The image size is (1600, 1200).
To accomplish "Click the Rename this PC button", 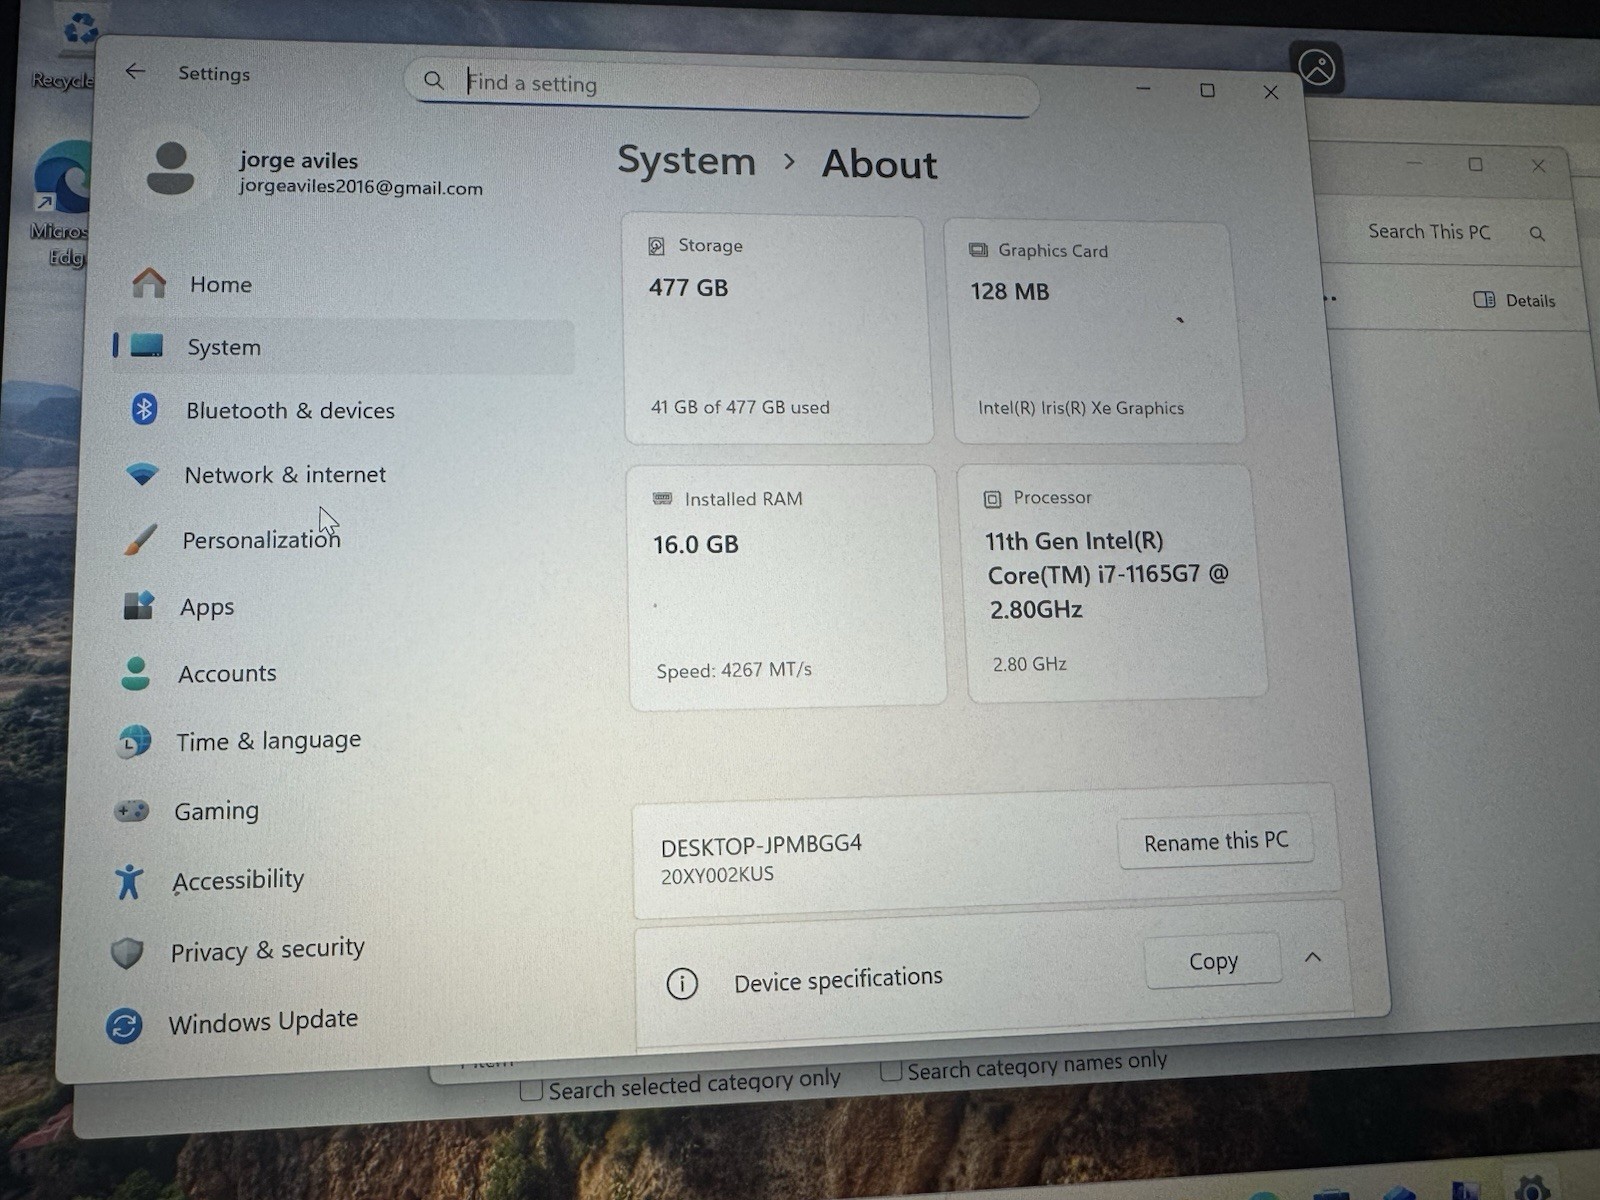I will point(1216,842).
